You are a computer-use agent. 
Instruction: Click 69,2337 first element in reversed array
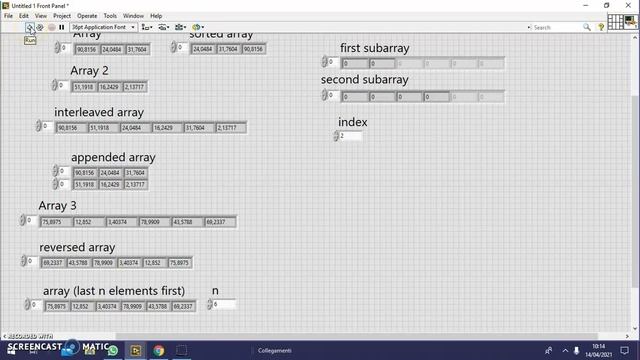53,263
